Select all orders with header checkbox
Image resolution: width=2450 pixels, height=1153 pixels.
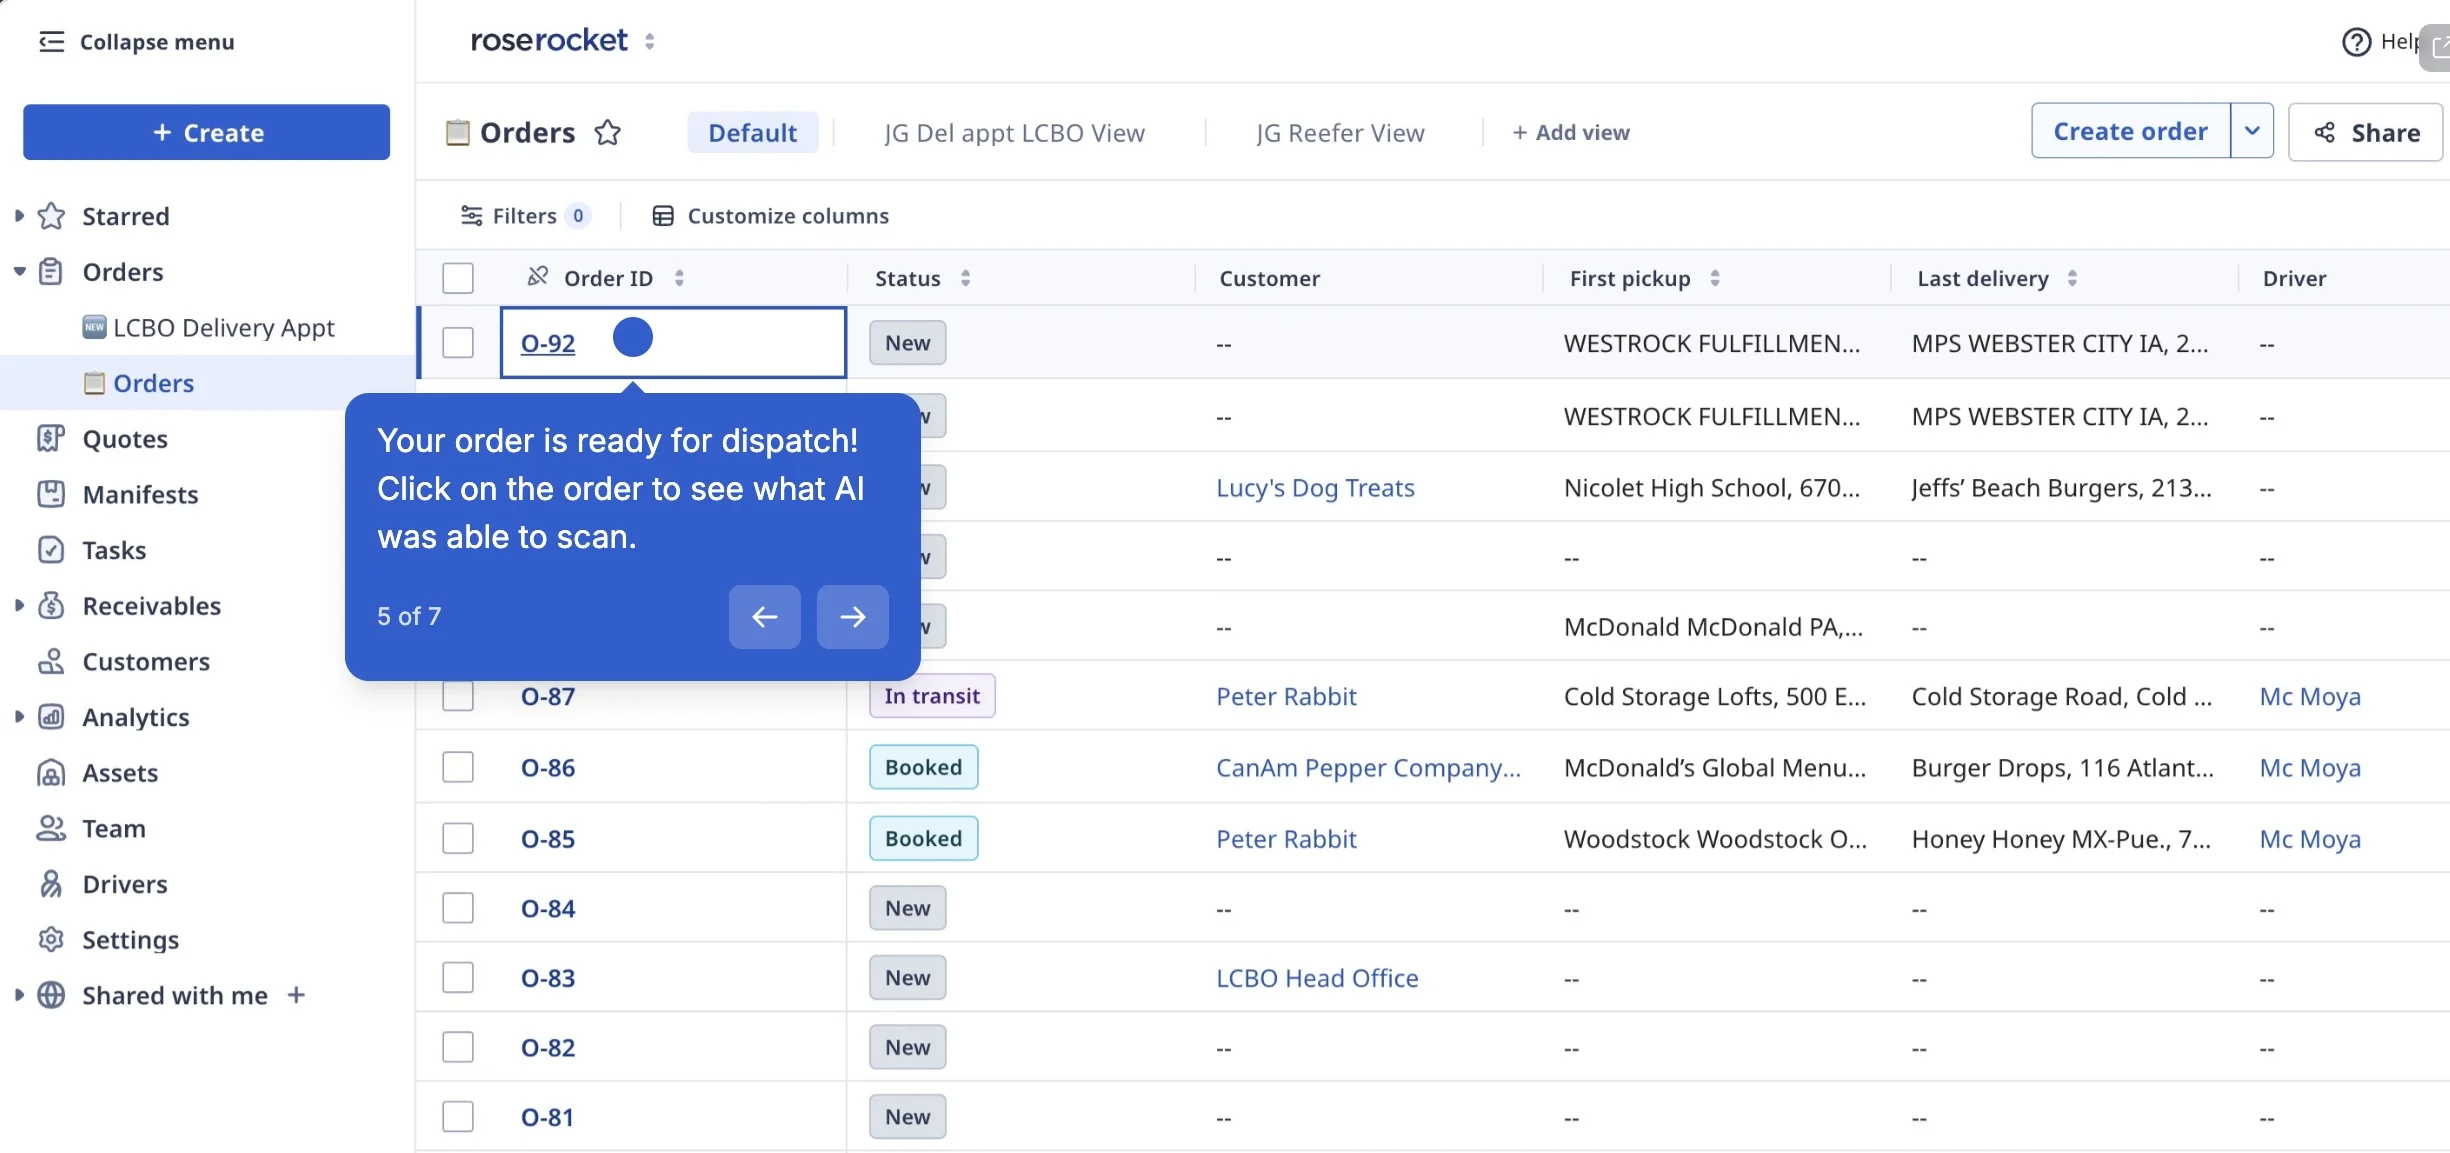pyautogui.click(x=458, y=278)
